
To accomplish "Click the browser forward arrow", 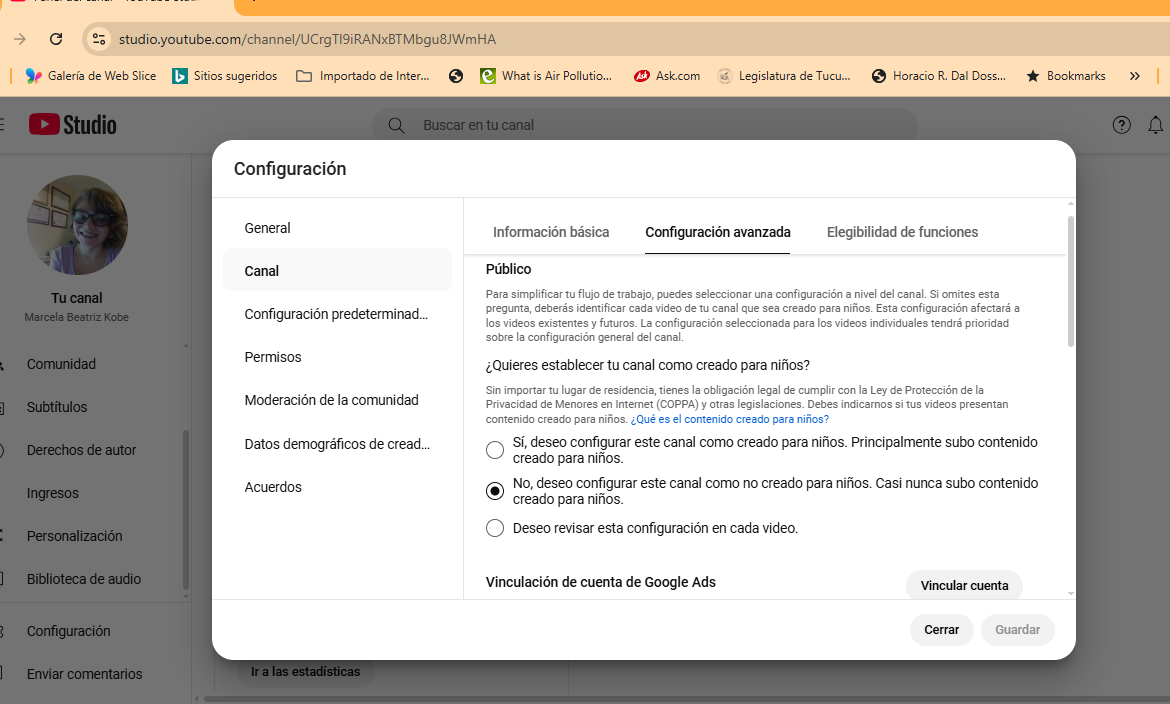I will pos(20,39).
